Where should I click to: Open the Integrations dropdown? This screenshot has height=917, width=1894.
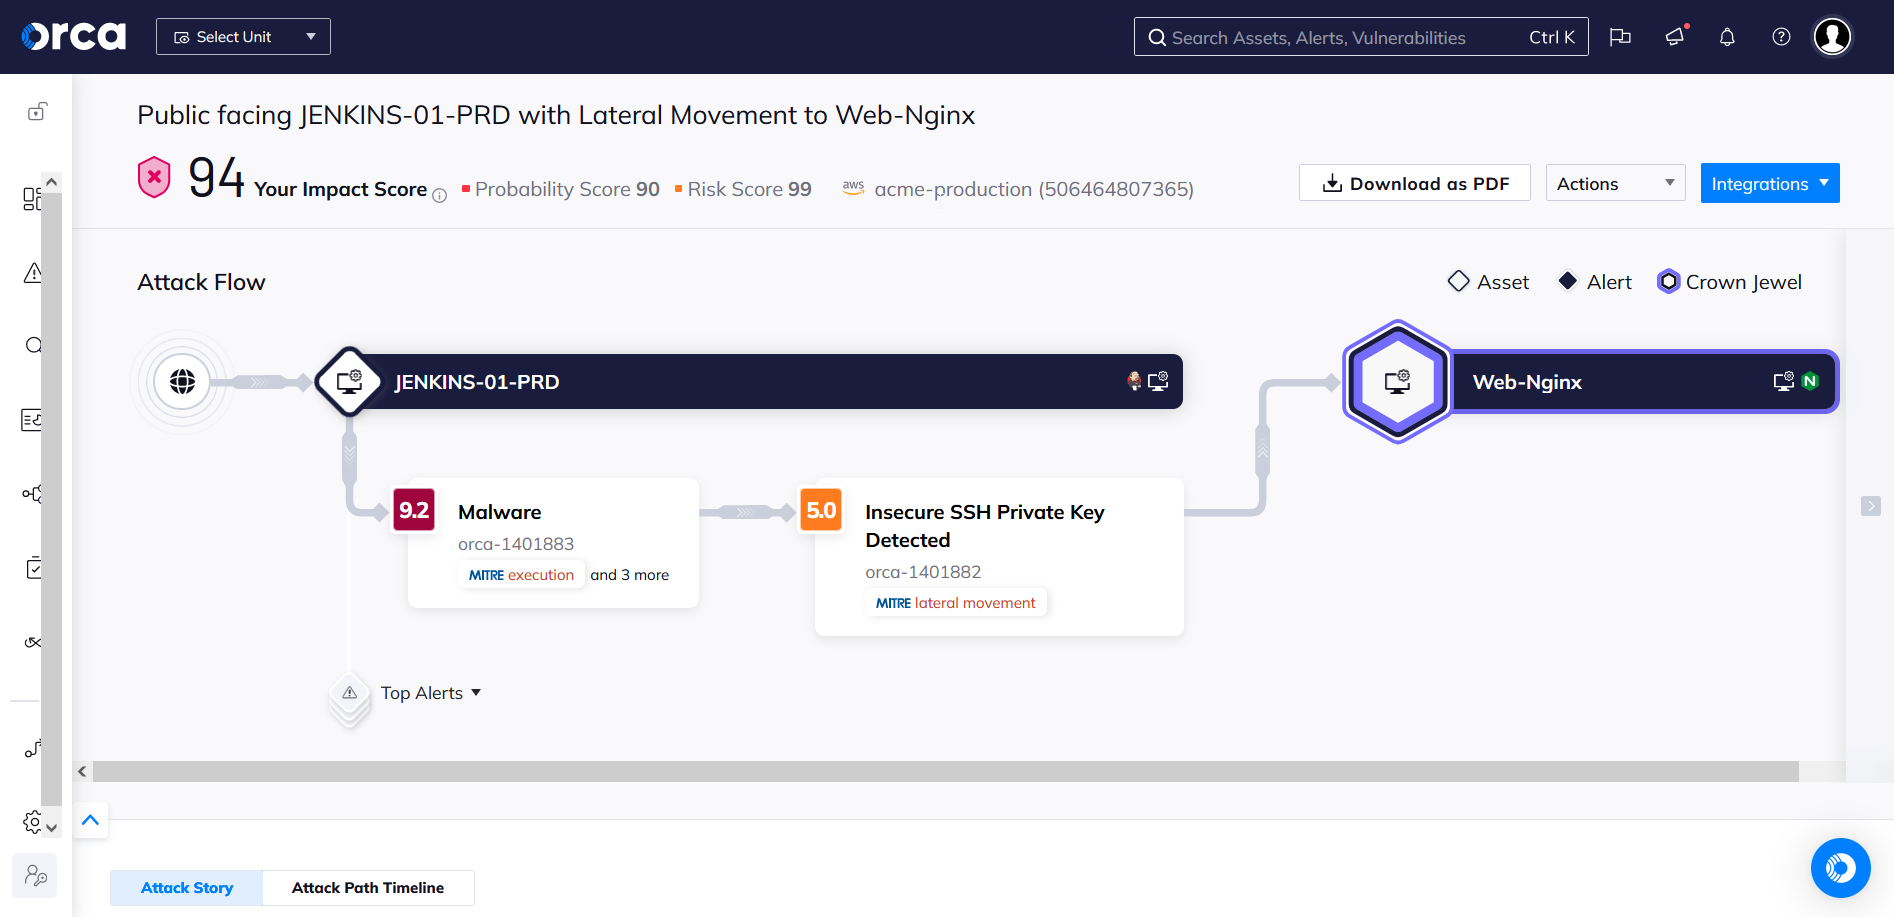1769,183
